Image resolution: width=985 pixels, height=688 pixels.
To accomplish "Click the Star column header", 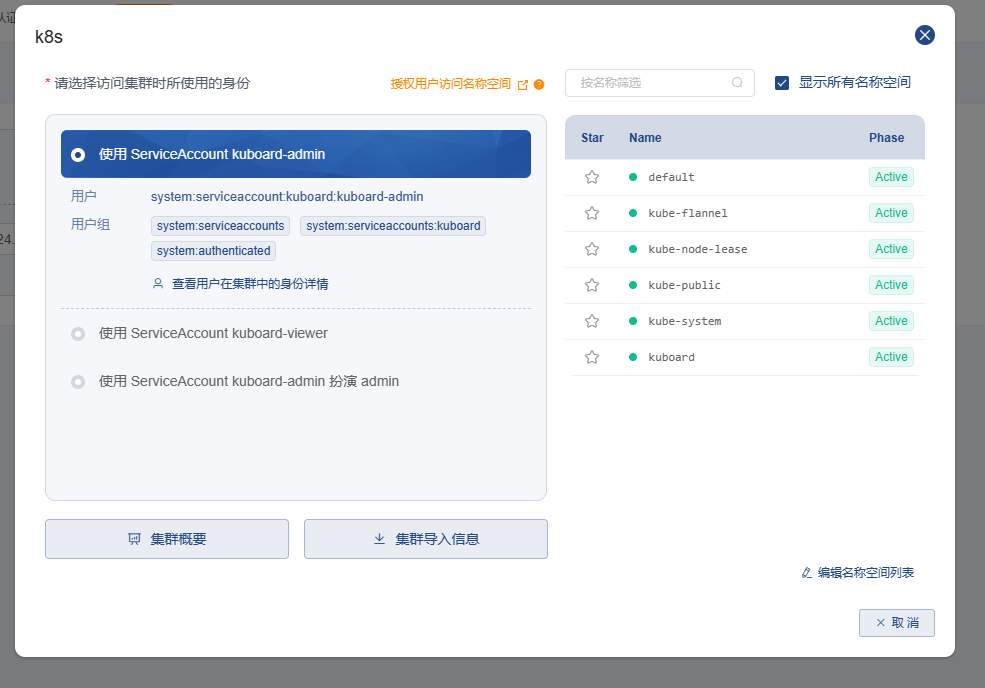I will (x=592, y=138).
